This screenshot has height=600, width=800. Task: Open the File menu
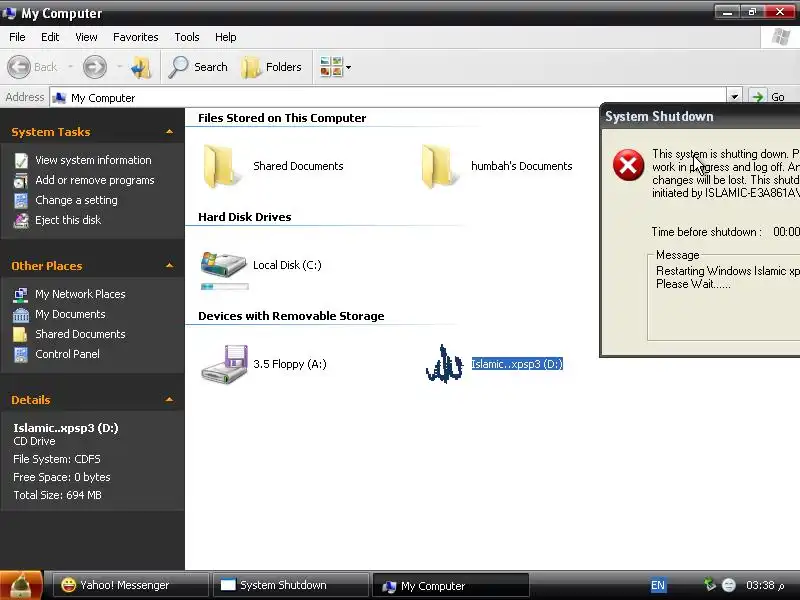tap(17, 37)
